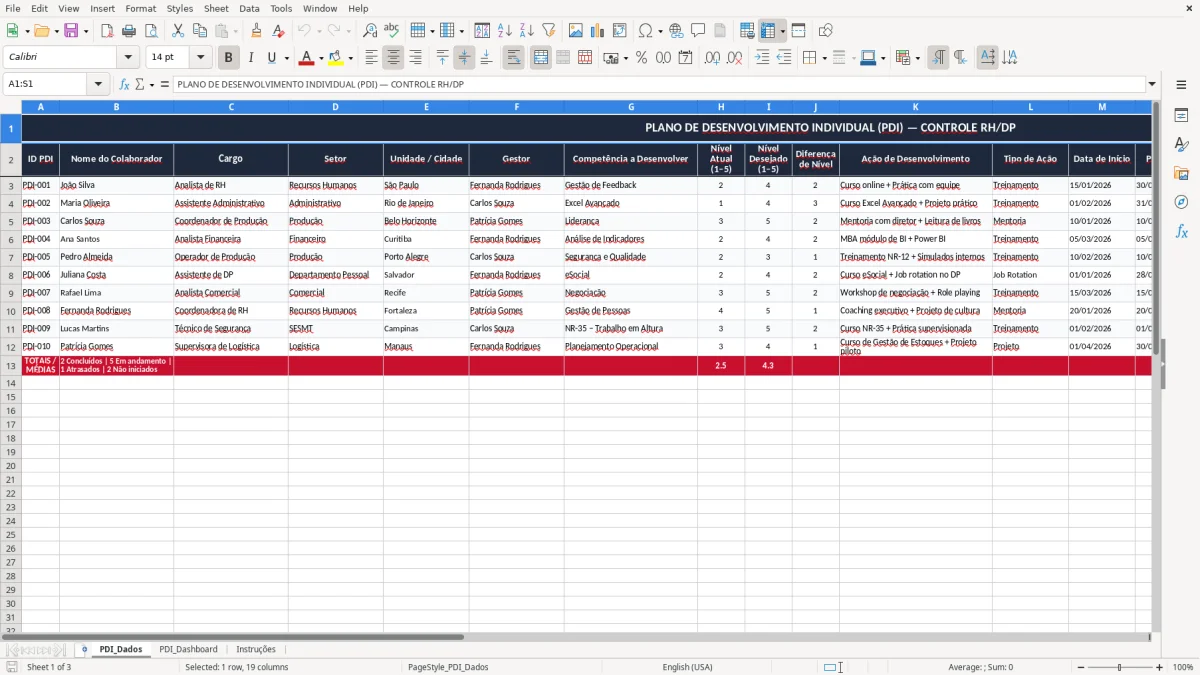Toggle Bold formatting
Viewport: 1200px width, 675px height.
point(229,58)
